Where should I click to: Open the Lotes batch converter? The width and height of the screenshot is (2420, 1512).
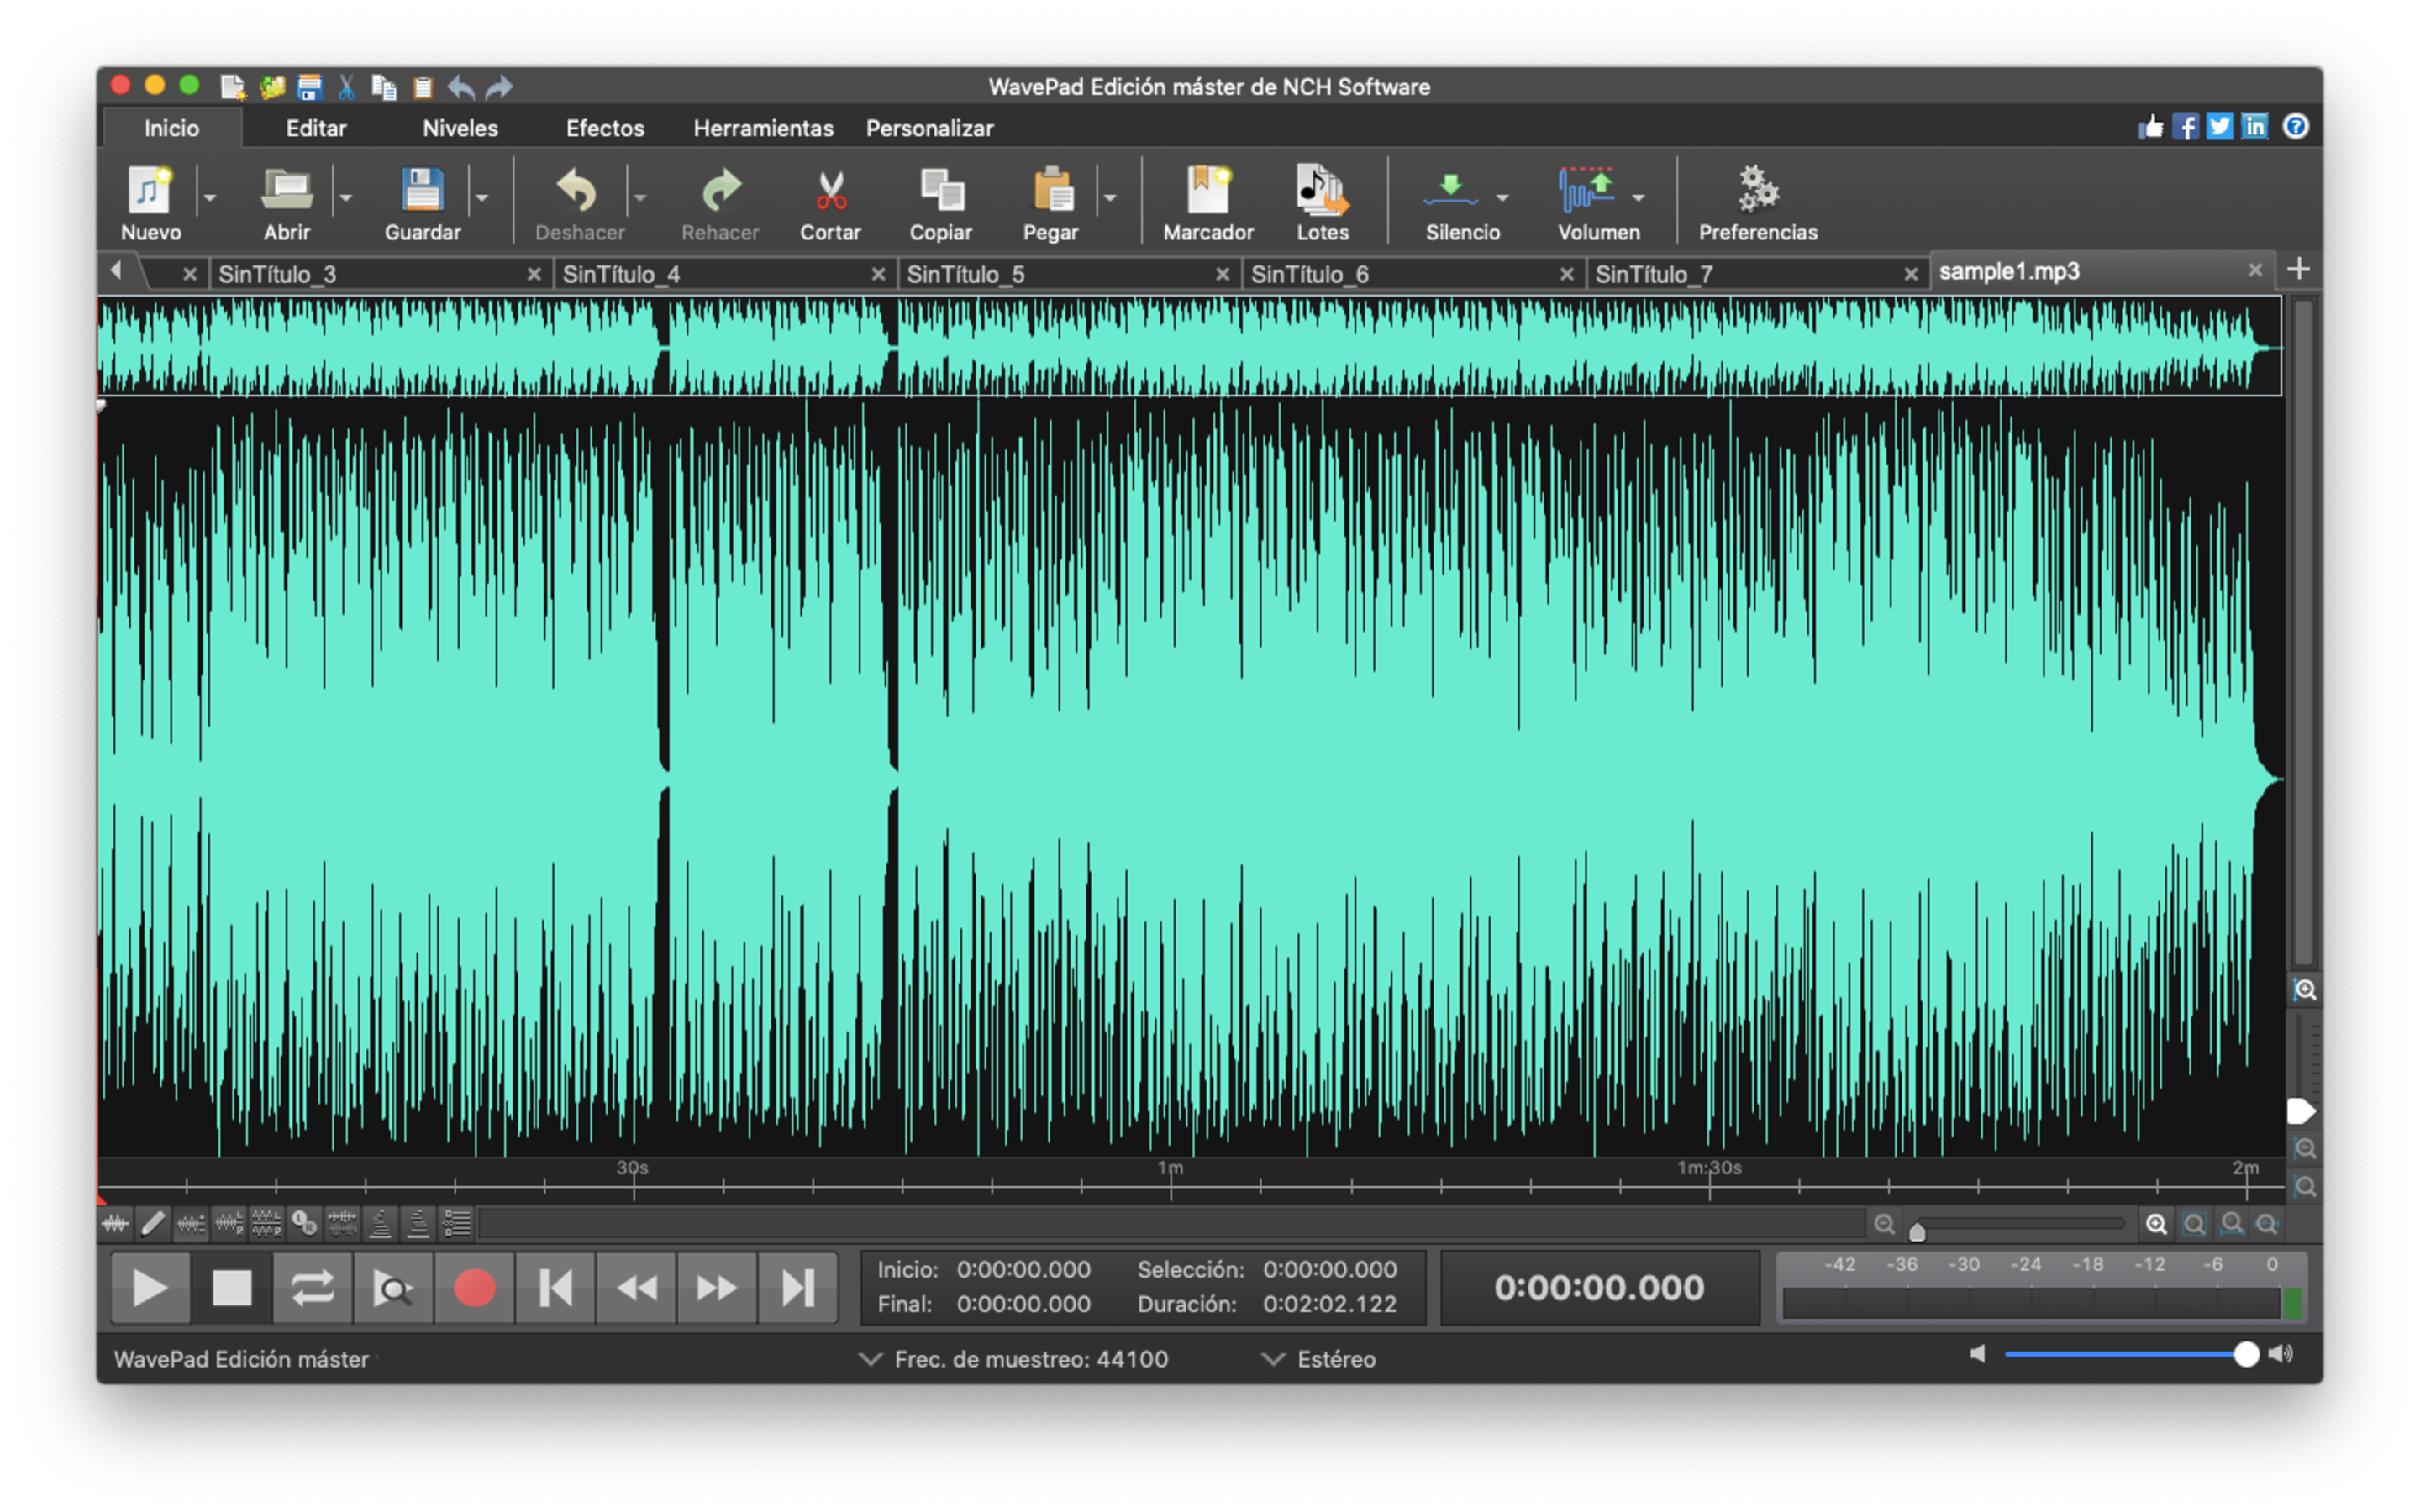tap(1322, 190)
